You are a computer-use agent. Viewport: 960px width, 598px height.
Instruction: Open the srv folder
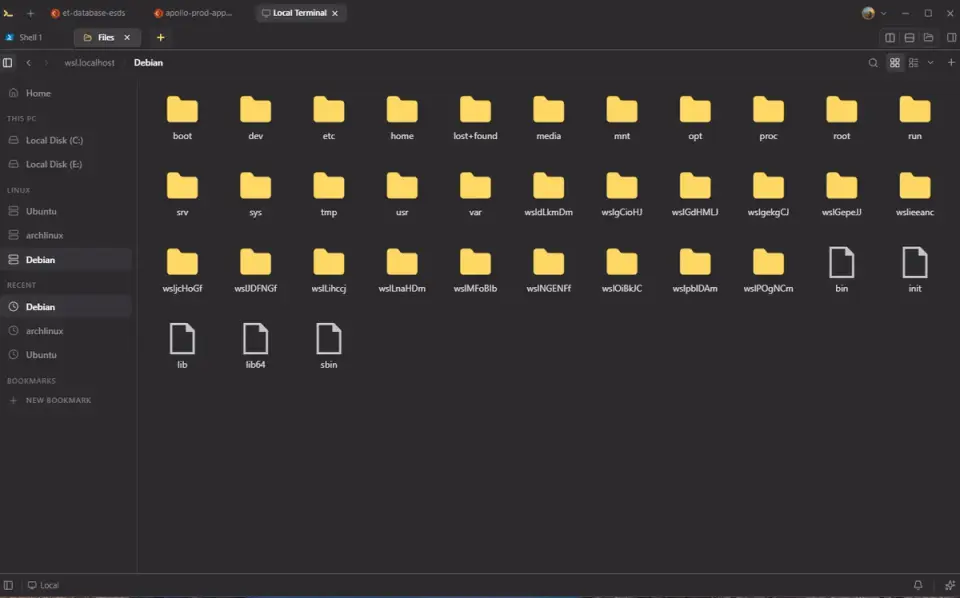tap(182, 195)
